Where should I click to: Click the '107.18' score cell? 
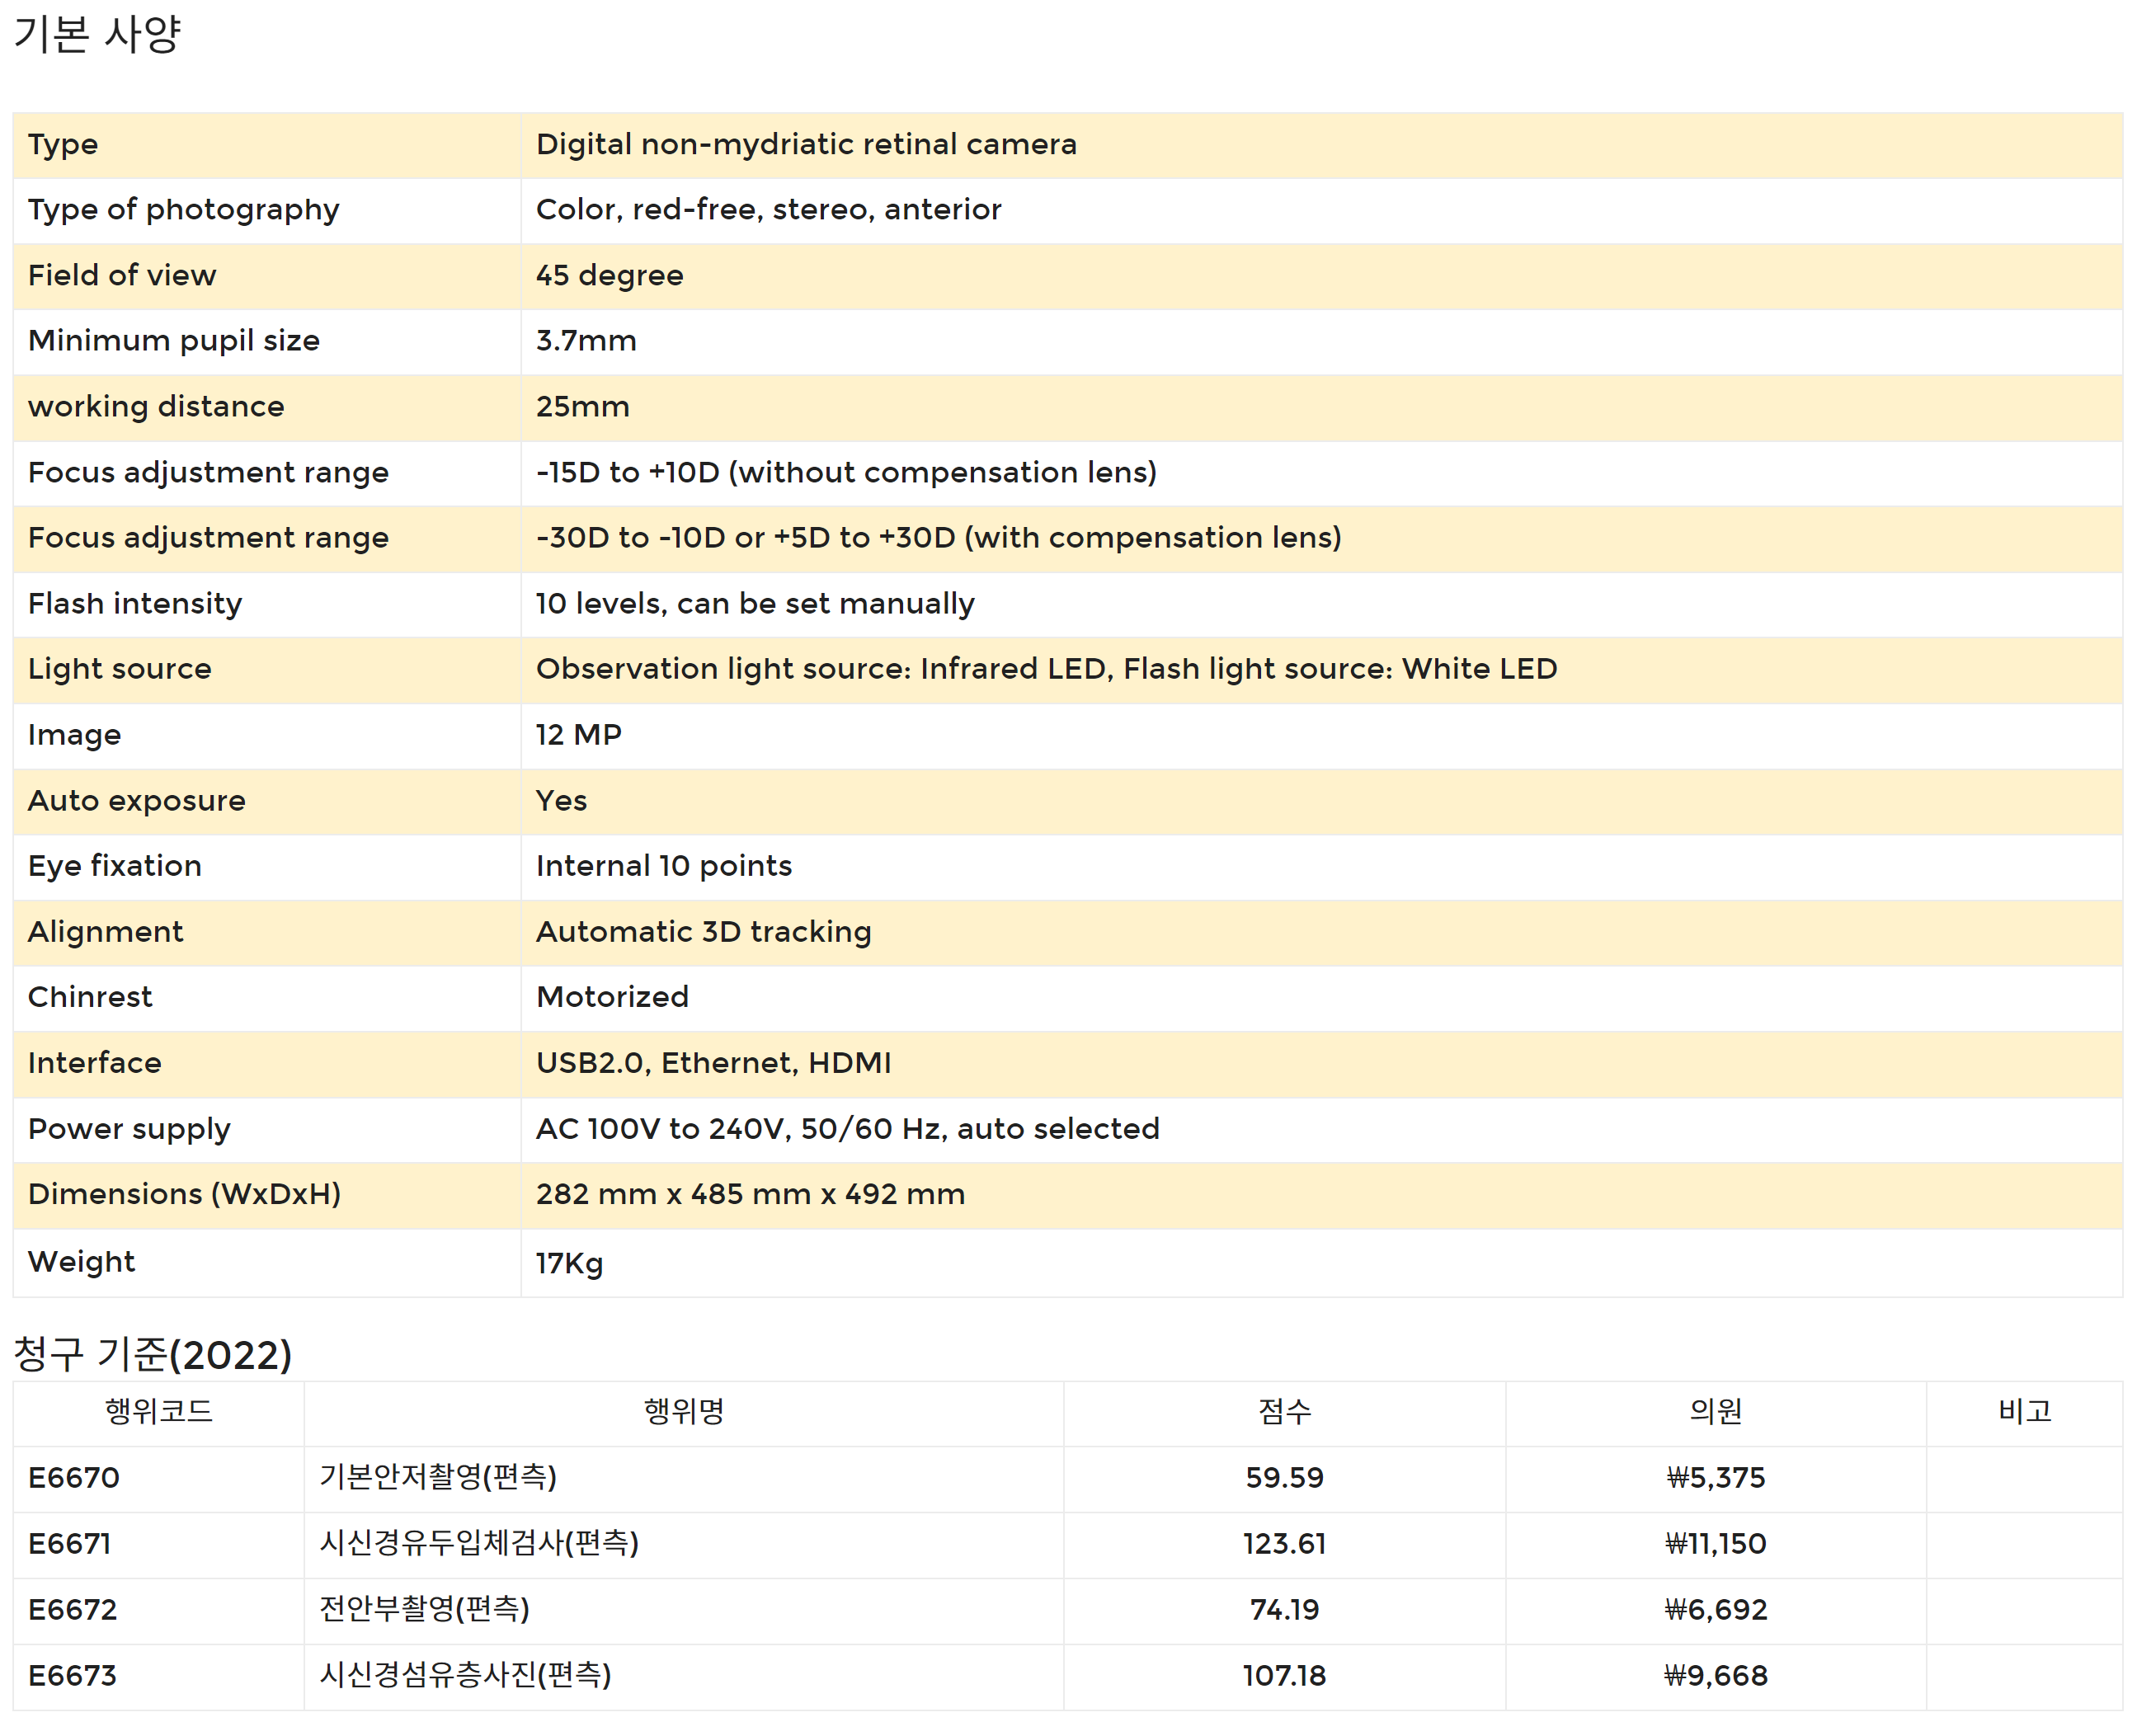1285,1676
